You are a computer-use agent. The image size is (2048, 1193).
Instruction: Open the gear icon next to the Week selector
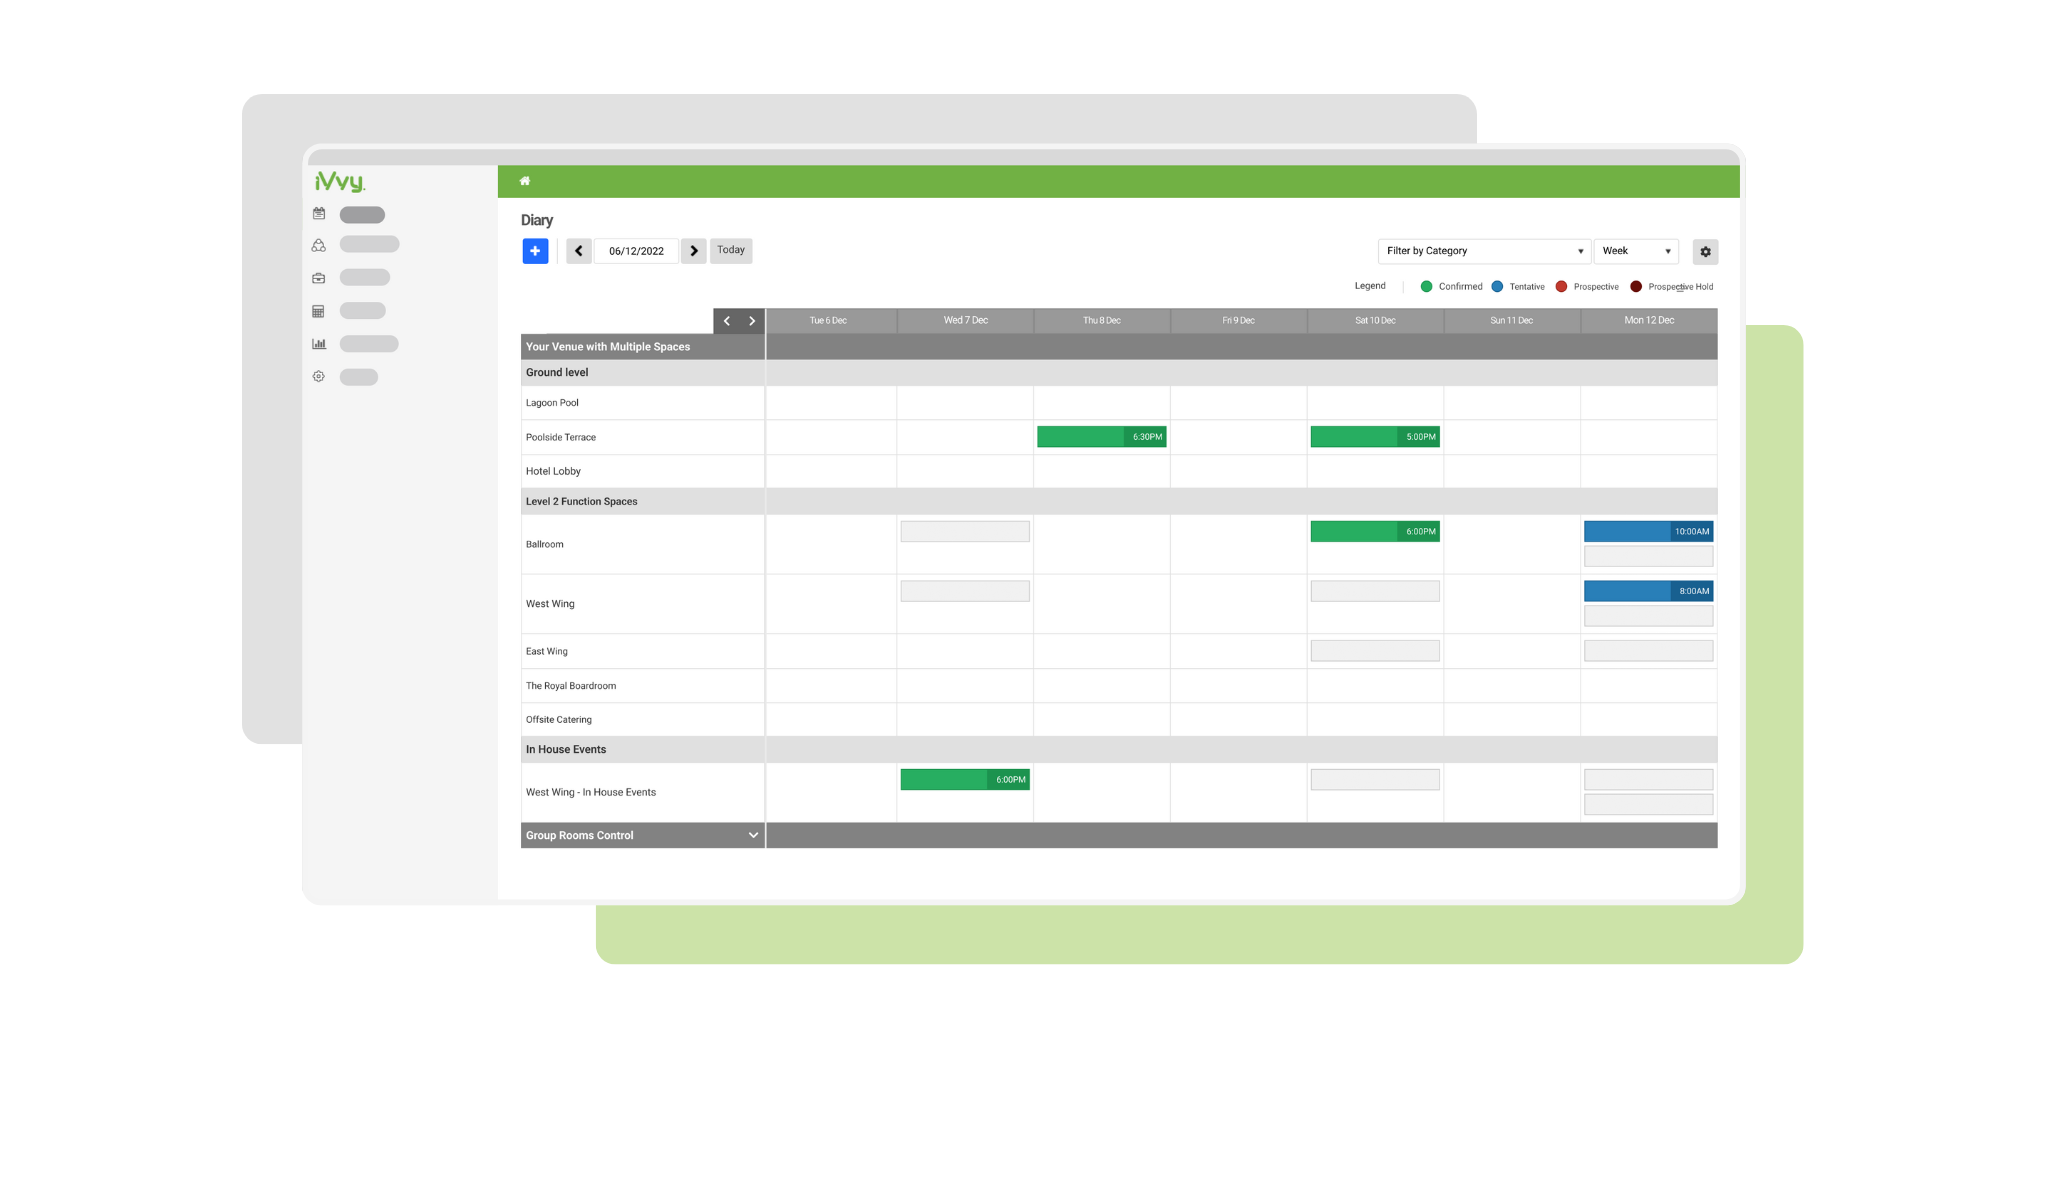[1705, 251]
